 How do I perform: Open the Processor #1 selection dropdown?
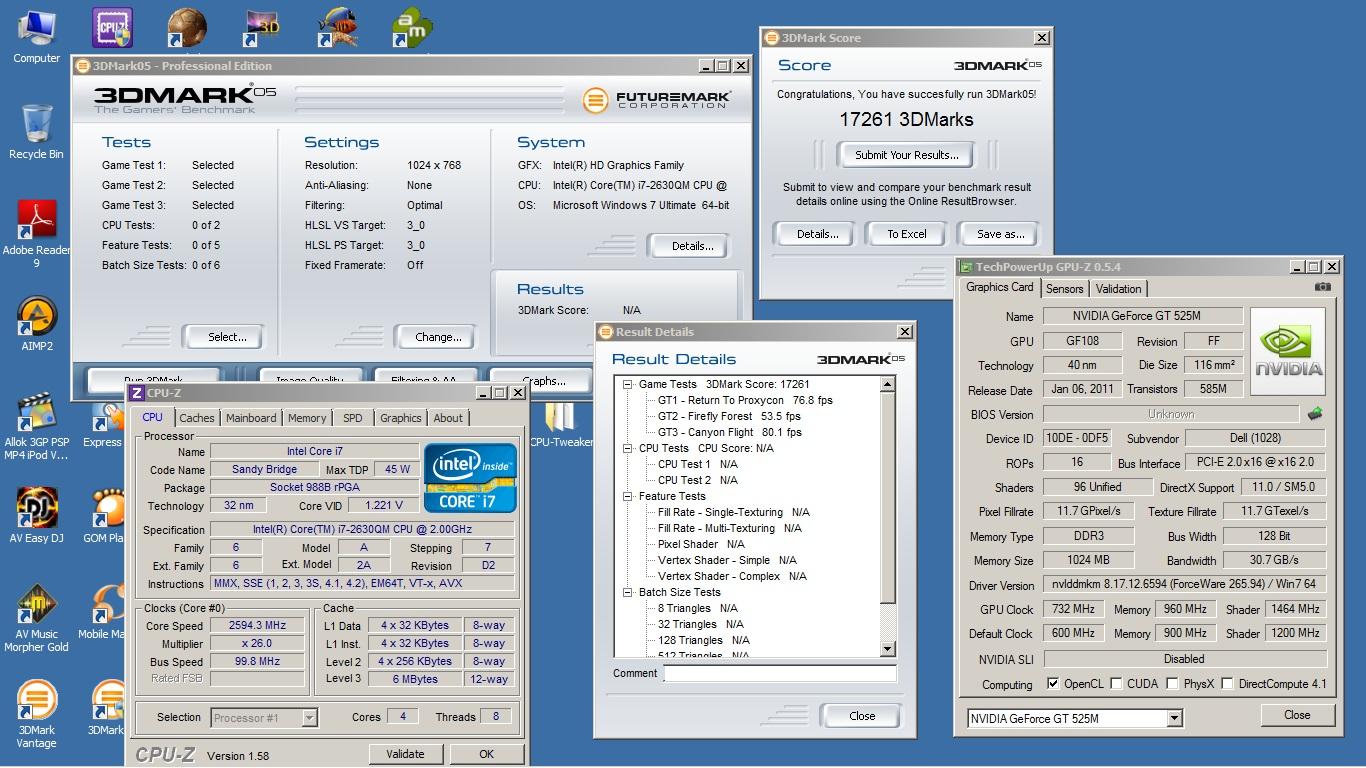tap(309, 717)
